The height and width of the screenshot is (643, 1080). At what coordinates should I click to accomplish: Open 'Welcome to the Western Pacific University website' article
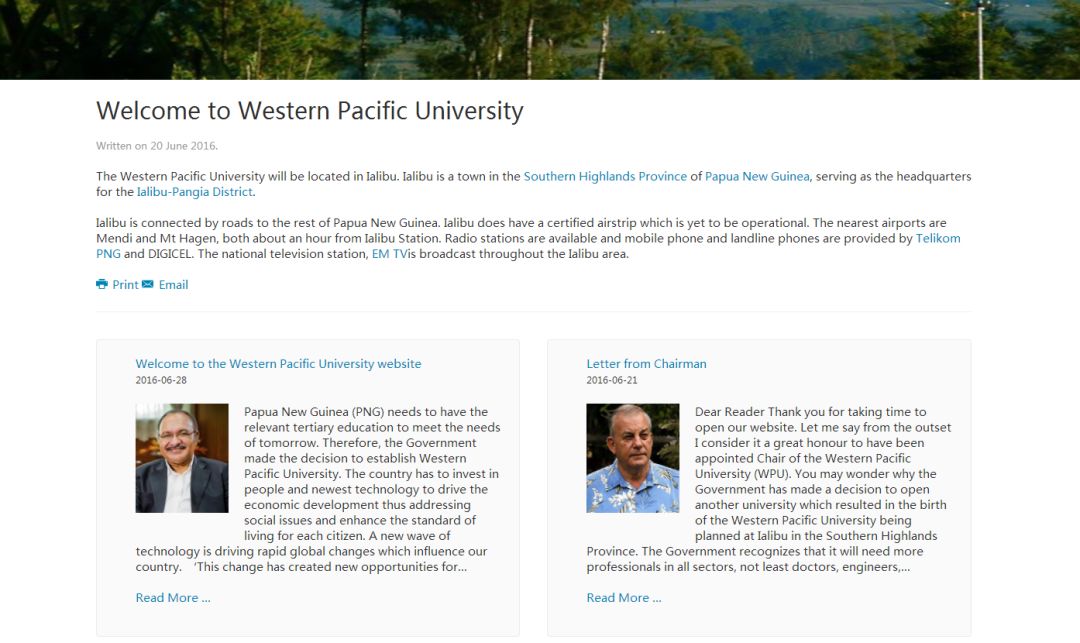coord(278,363)
